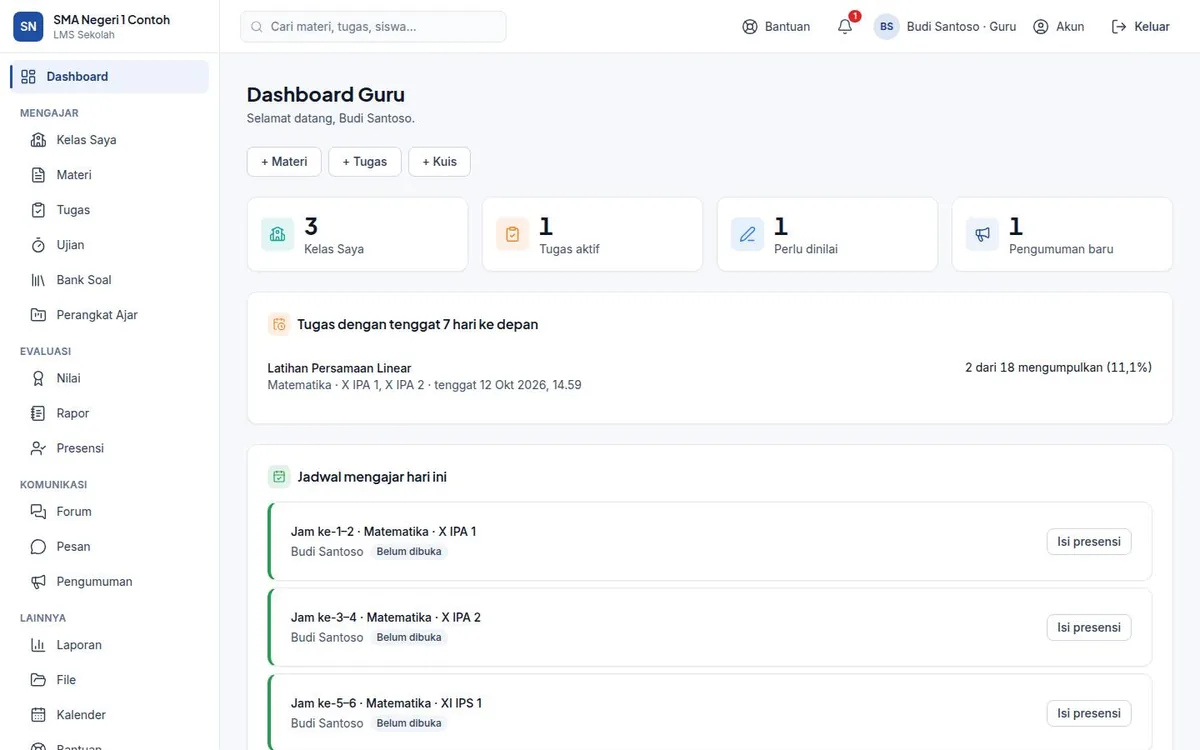This screenshot has width=1200, height=750.
Task: Click schedule row Jam ke-3–4 Matematika X IPA 2
Action: click(x=710, y=627)
